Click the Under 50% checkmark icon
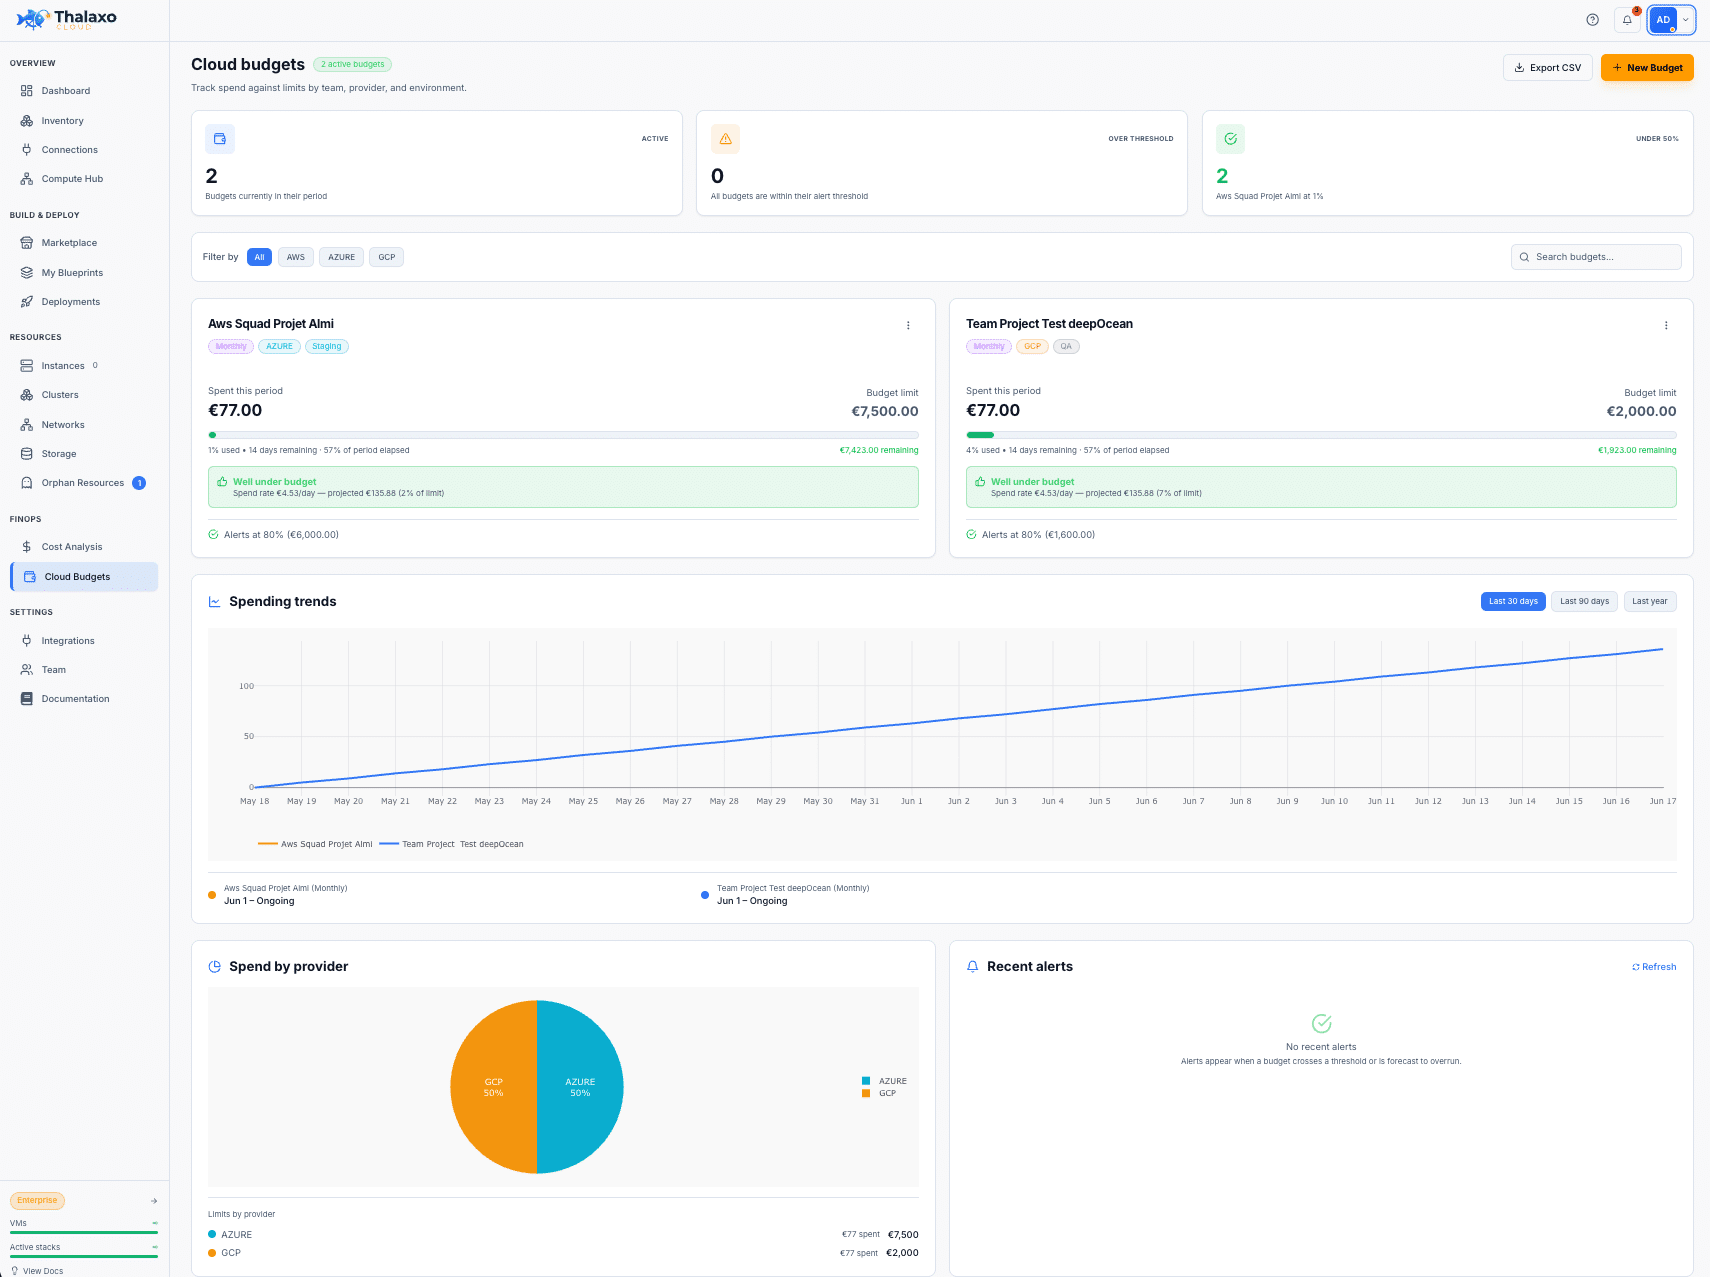The height and width of the screenshot is (1277, 1710). tap(1231, 139)
